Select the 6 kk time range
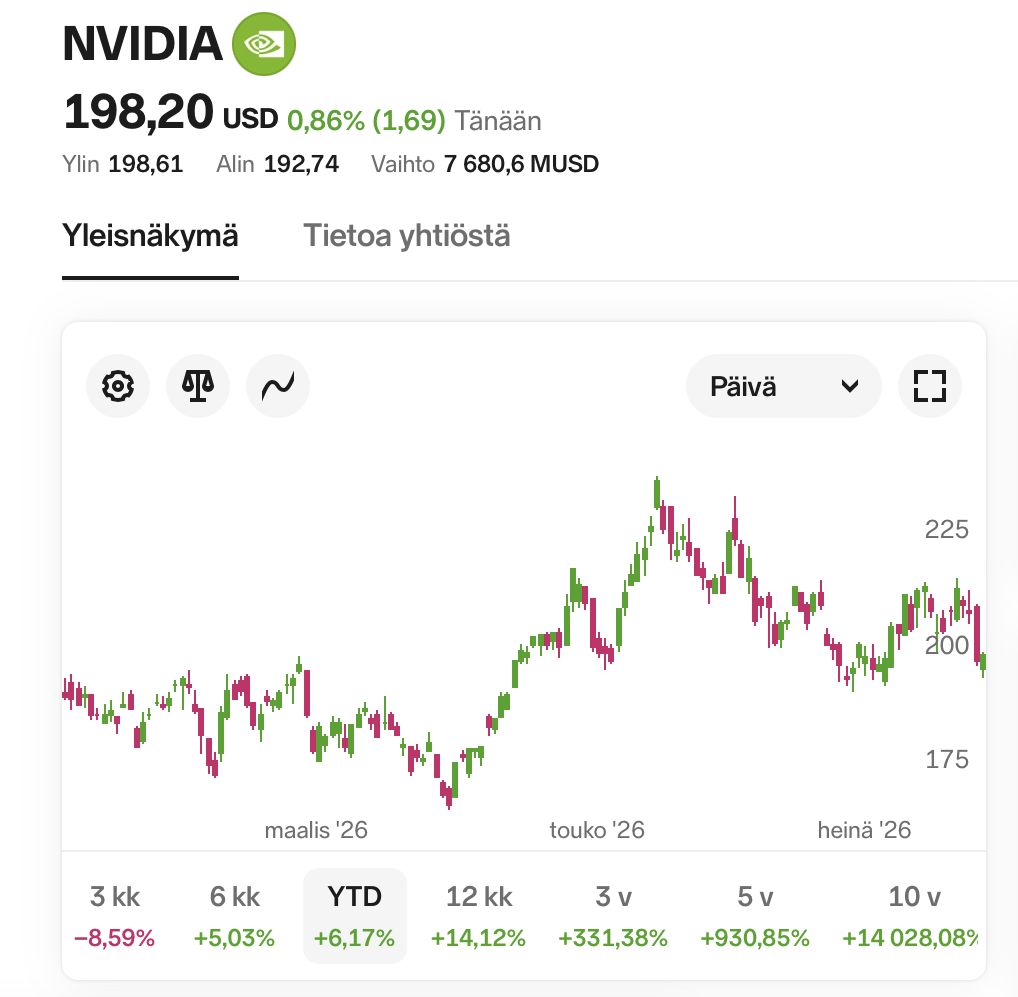The image size is (1018, 997). 234,915
